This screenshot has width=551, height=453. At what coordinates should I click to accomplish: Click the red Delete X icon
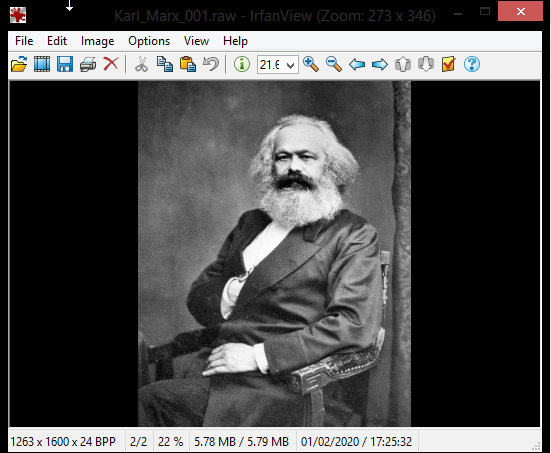pyautogui.click(x=111, y=64)
